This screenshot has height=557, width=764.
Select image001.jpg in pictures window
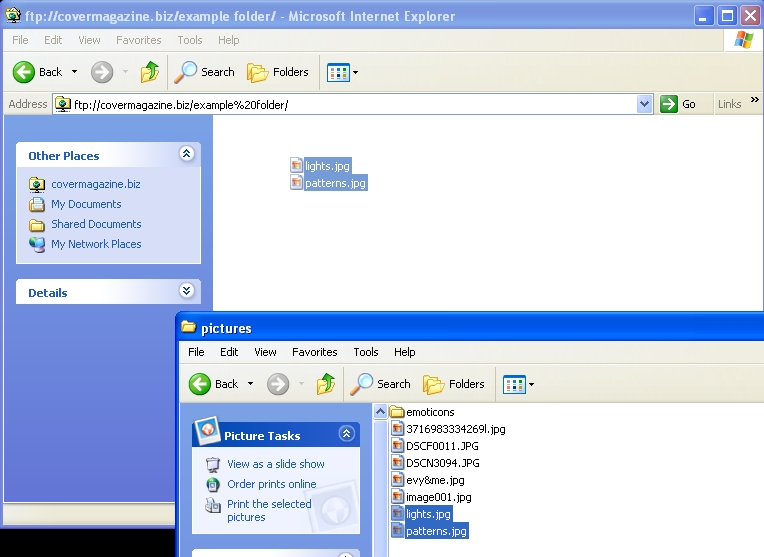coord(431,497)
